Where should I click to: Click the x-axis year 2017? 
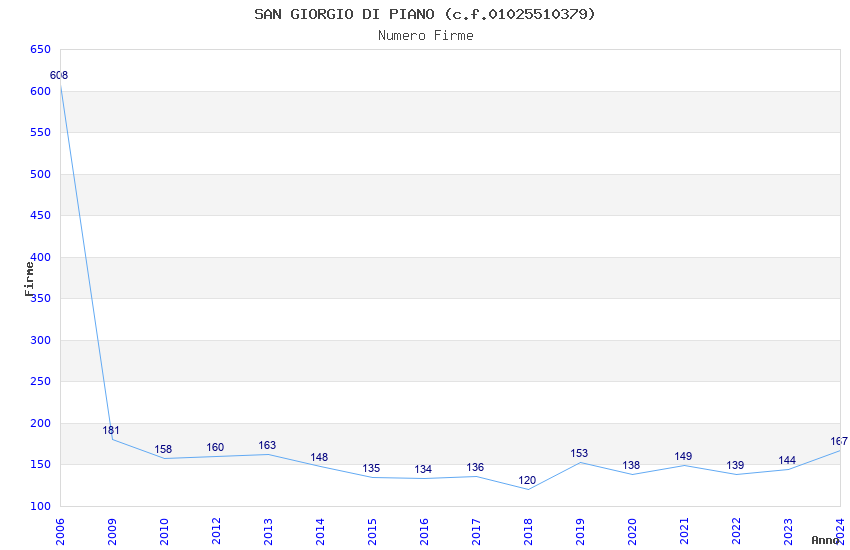476,532
